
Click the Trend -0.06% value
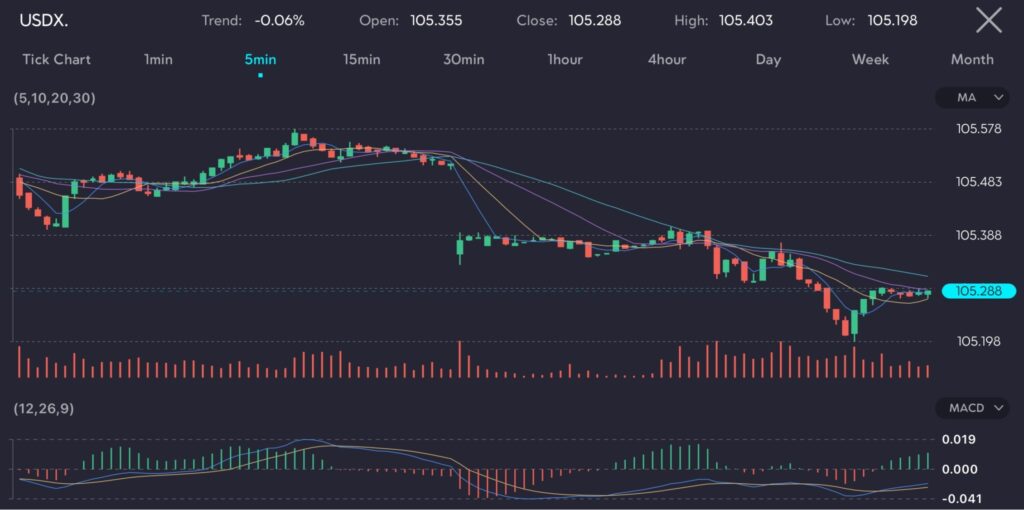280,20
